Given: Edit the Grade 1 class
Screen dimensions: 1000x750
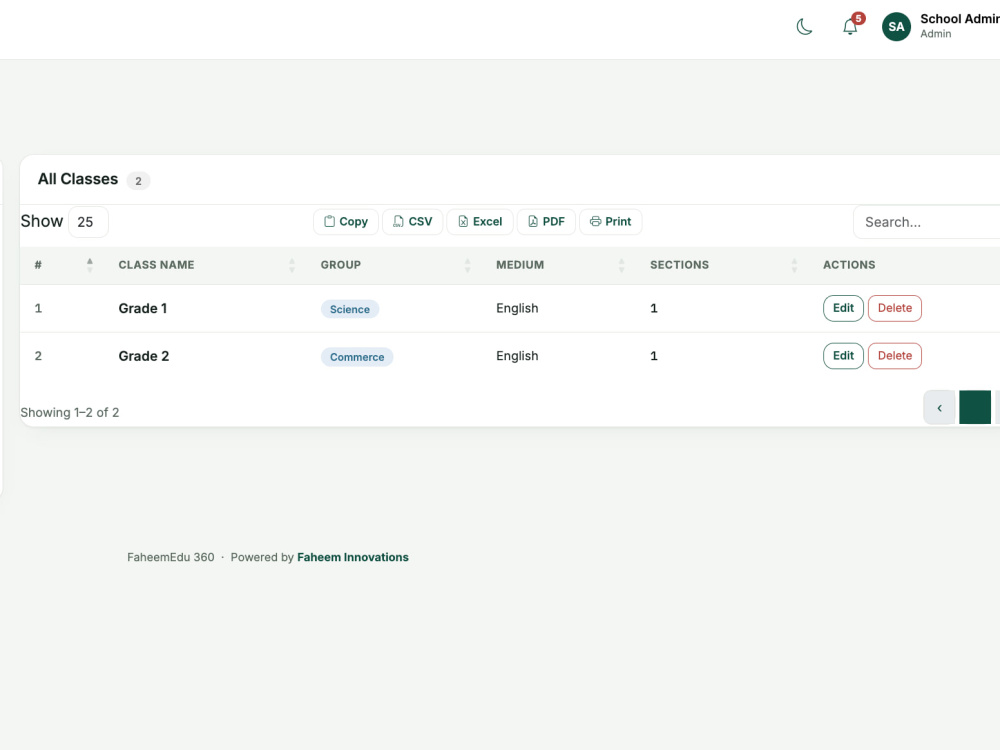Looking at the screenshot, I should tap(843, 308).
